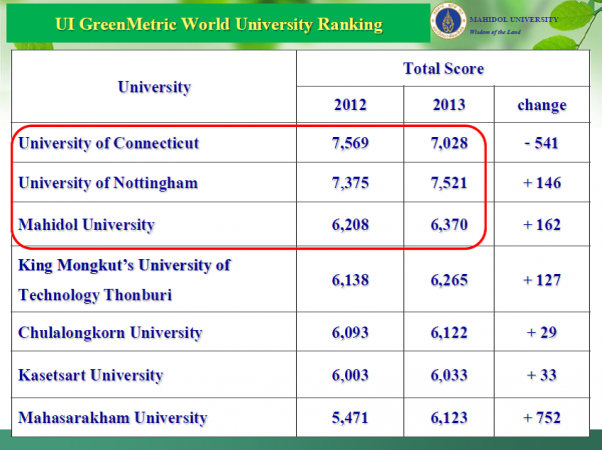602x450 pixels.
Task: Click the 2013 column header
Action: tap(449, 105)
